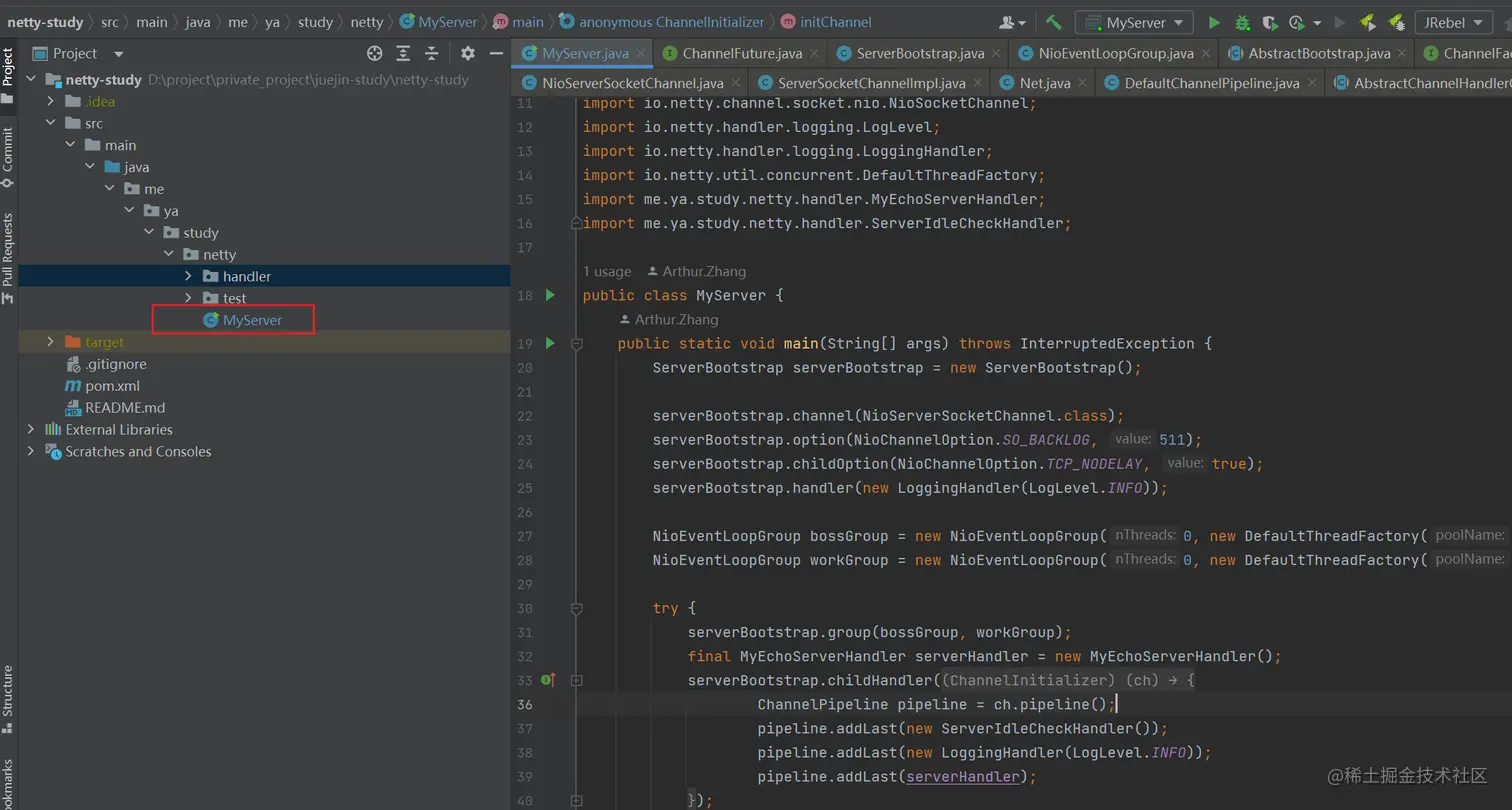Click Collapse All in Project panel

(431, 53)
